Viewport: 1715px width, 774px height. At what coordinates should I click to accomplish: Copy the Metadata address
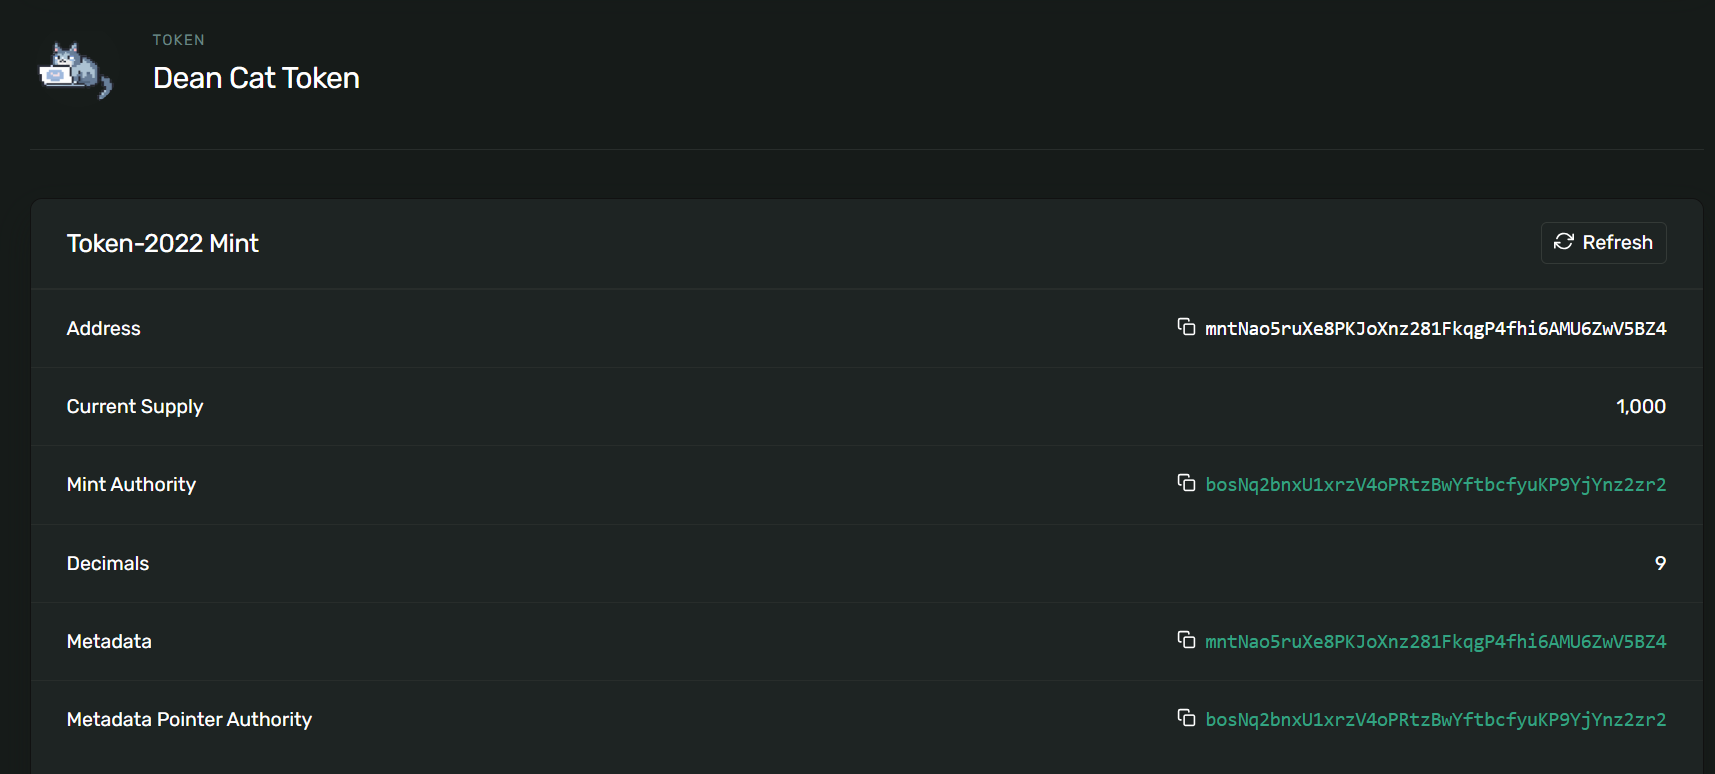tap(1186, 639)
